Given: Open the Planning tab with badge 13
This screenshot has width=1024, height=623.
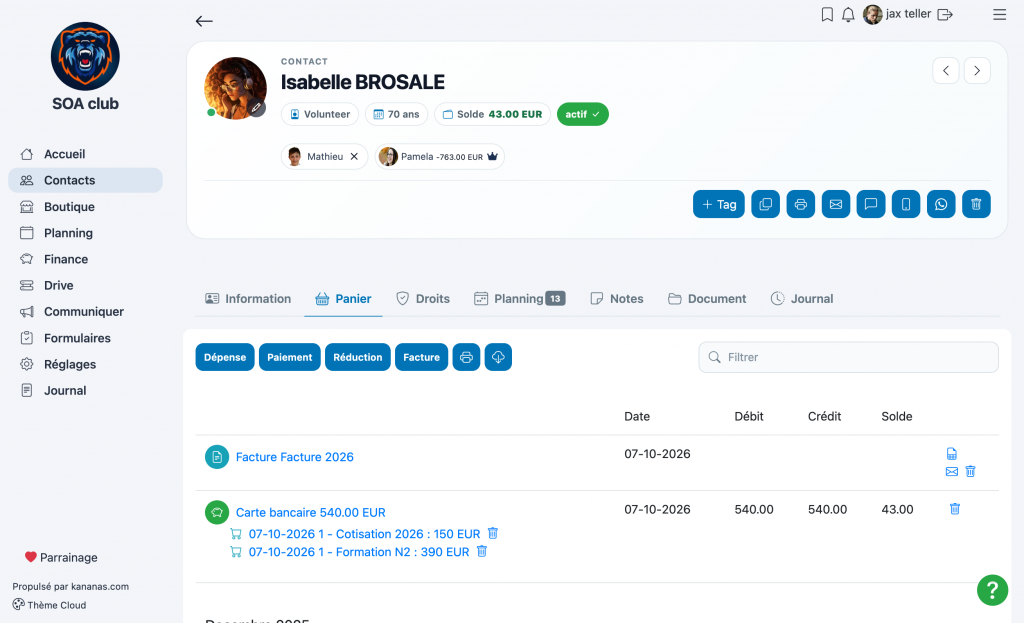Looking at the screenshot, I should pyautogui.click(x=520, y=298).
